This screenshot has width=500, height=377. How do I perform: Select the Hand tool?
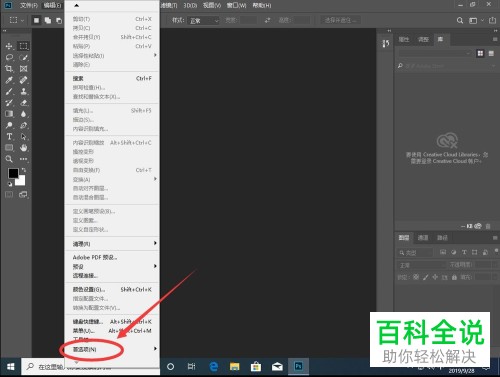[x=23, y=148]
